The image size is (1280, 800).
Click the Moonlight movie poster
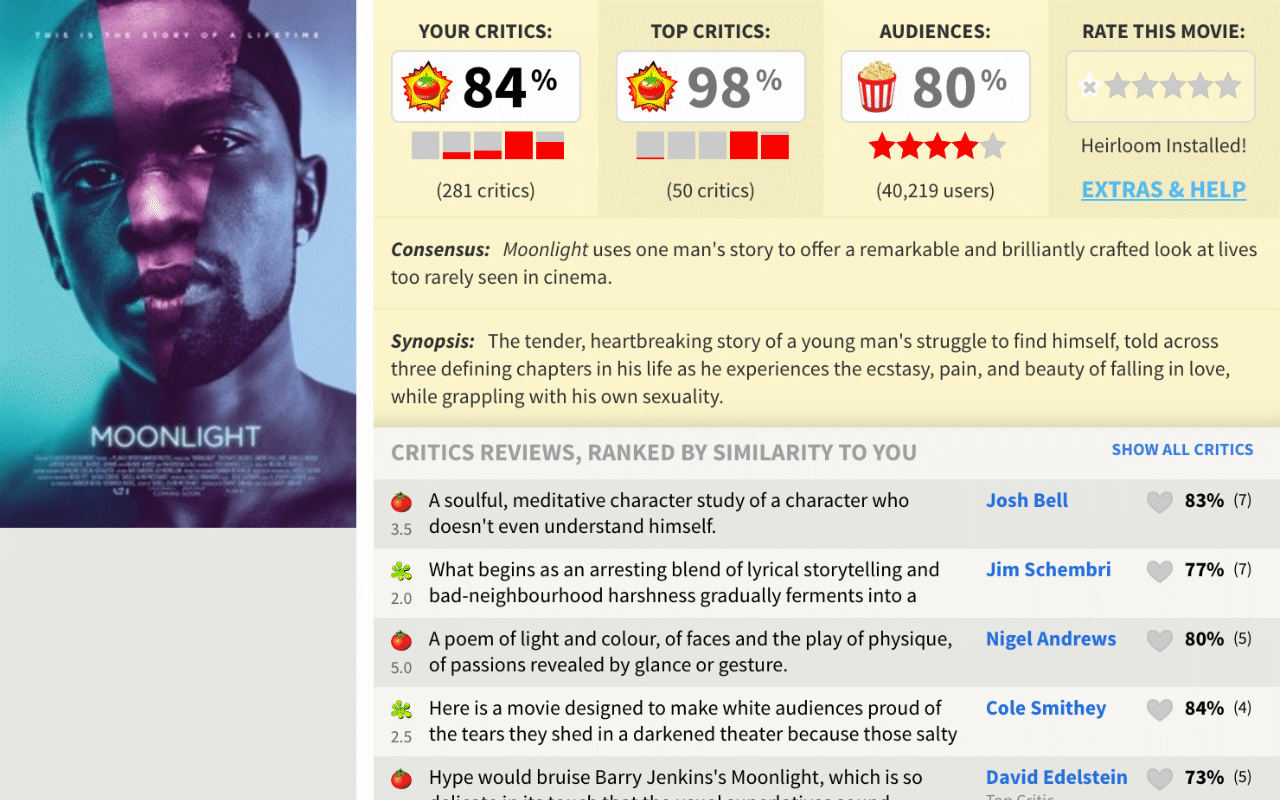pyautogui.click(x=178, y=264)
